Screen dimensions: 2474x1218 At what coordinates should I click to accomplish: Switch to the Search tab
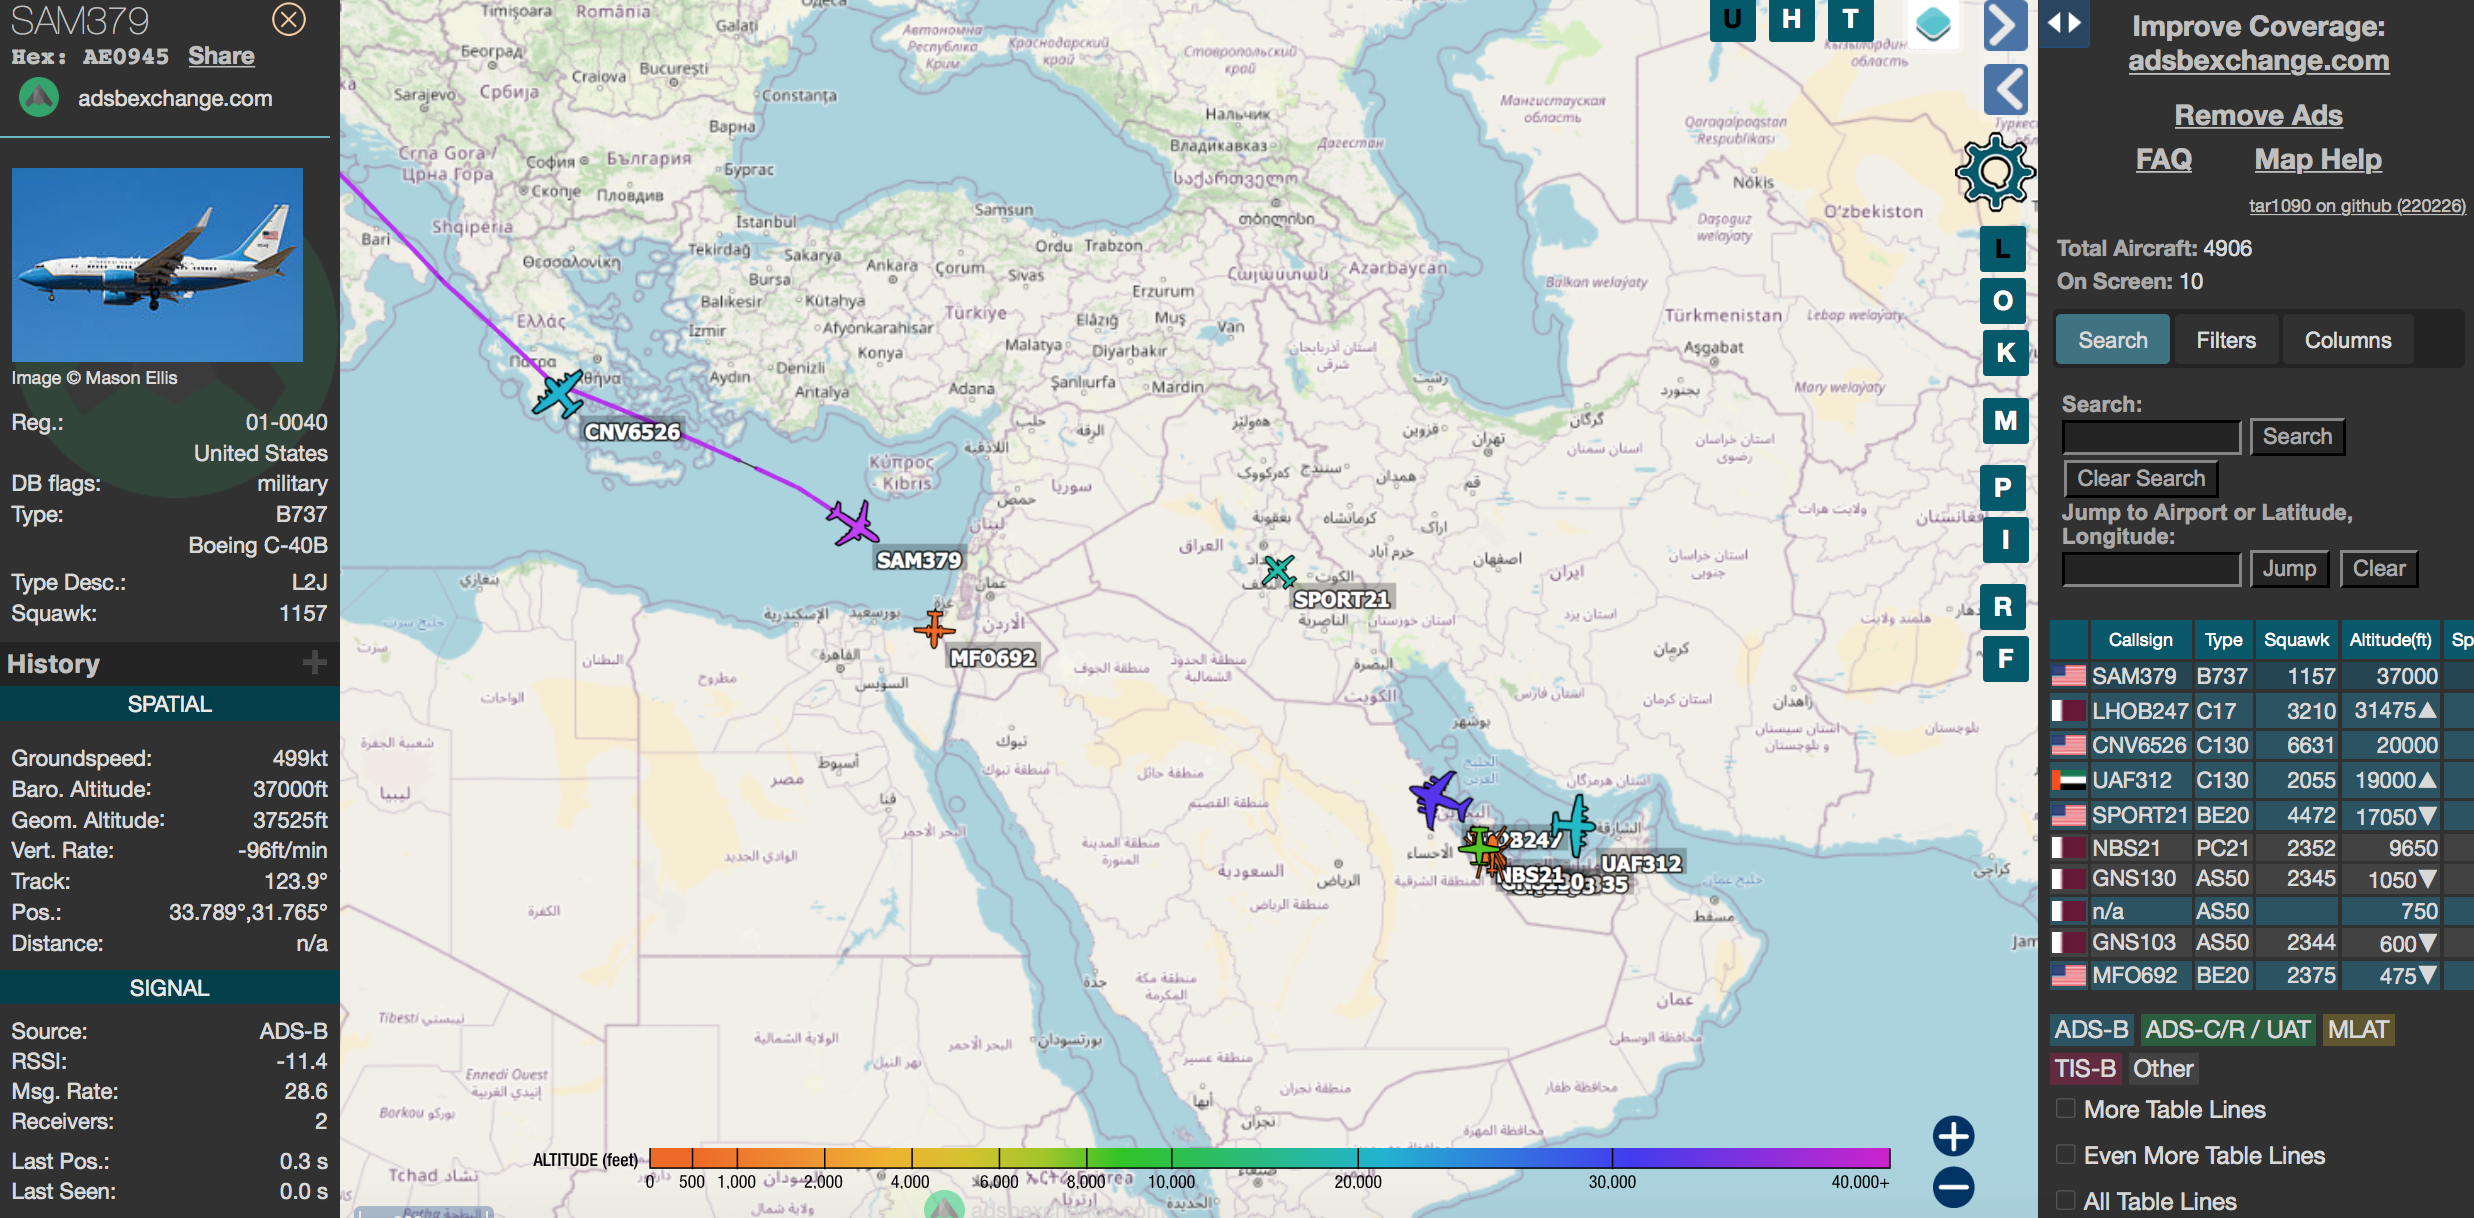pyautogui.click(x=2112, y=340)
